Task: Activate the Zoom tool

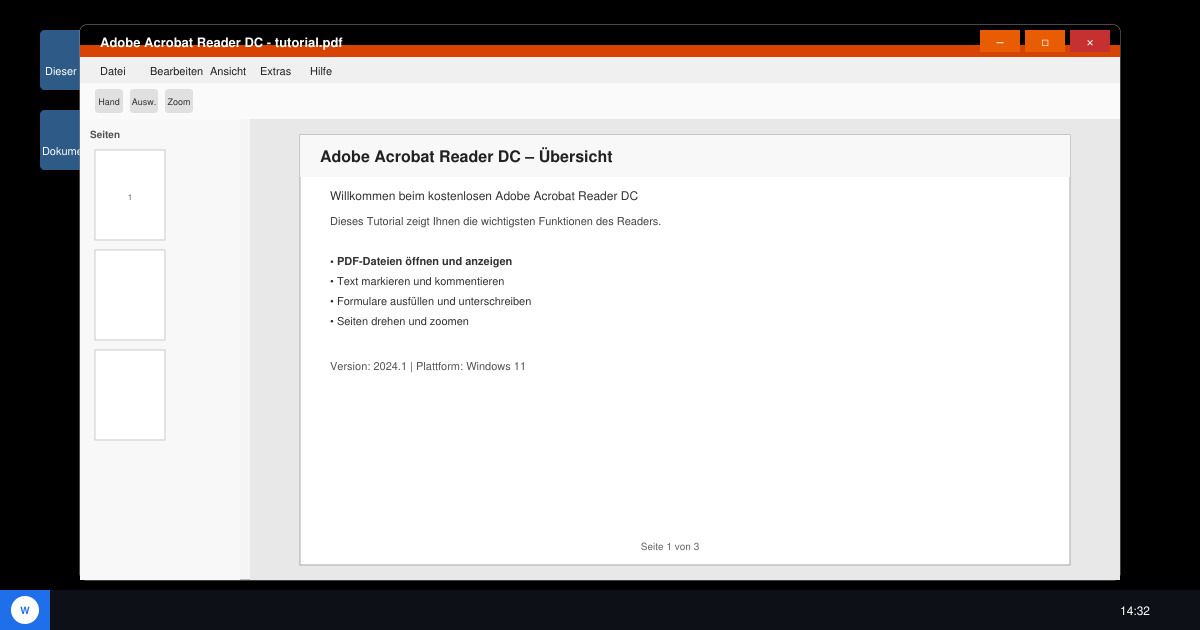Action: click(179, 101)
